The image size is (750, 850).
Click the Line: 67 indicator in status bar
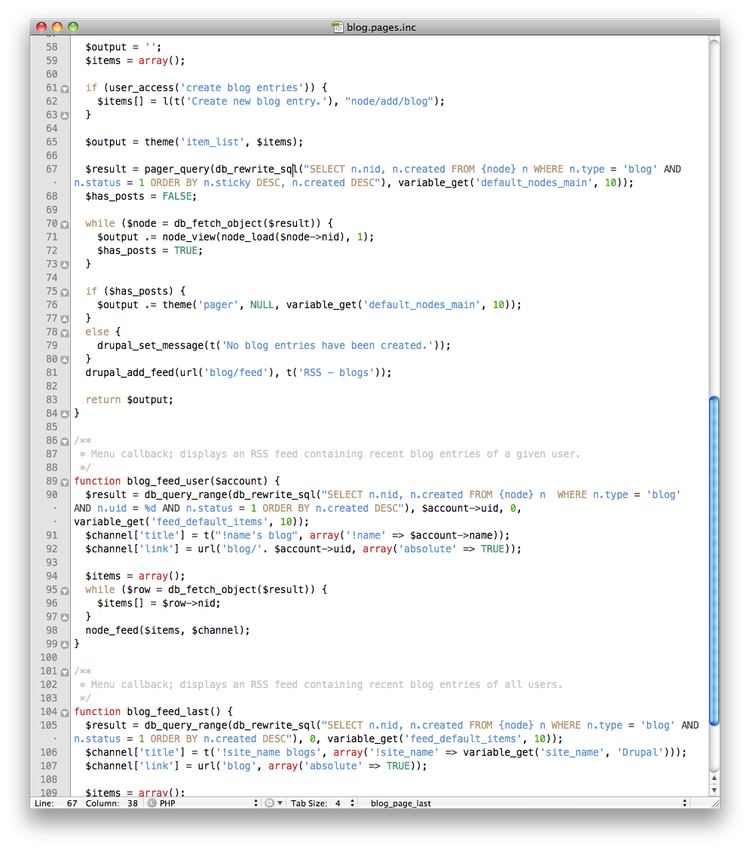click(x=56, y=803)
